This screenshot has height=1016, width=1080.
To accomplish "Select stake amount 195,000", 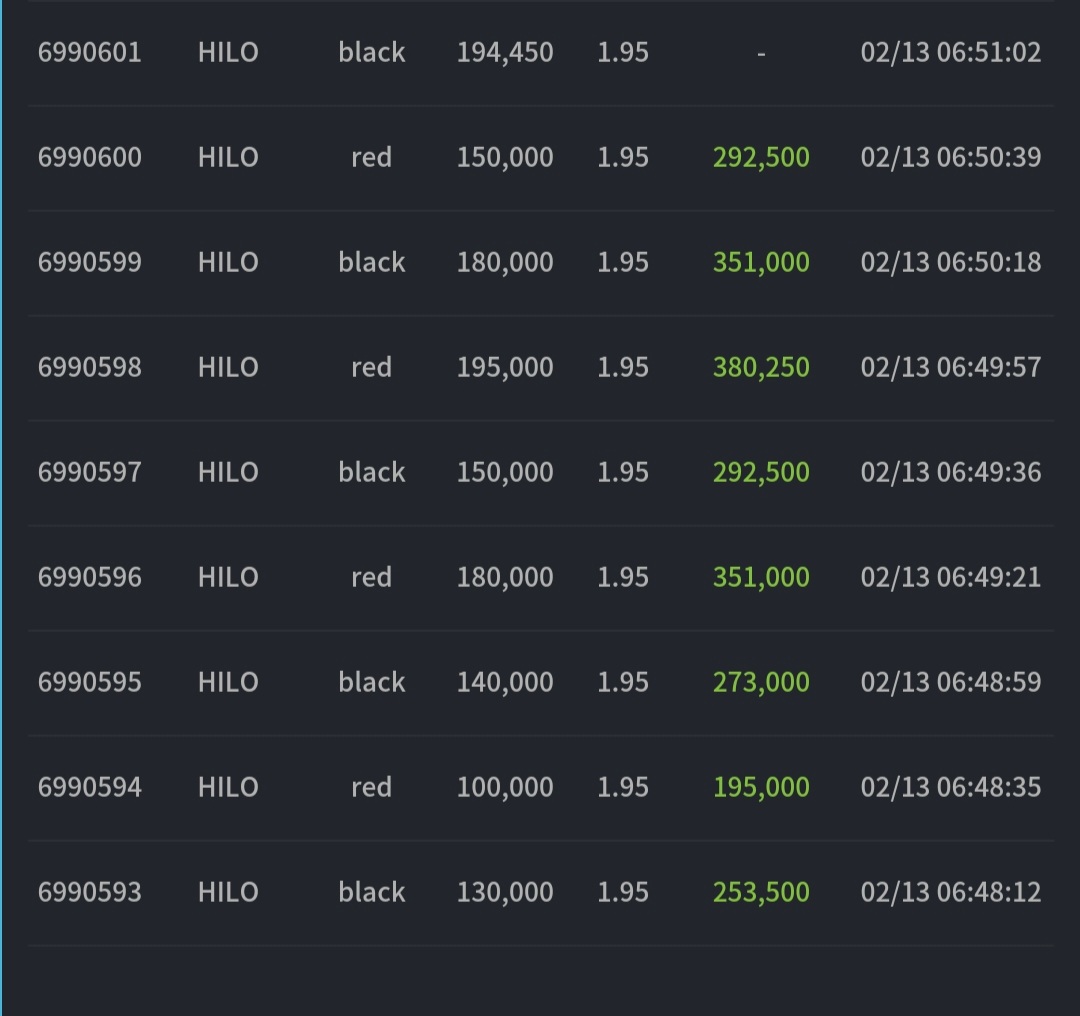I will pos(505,368).
